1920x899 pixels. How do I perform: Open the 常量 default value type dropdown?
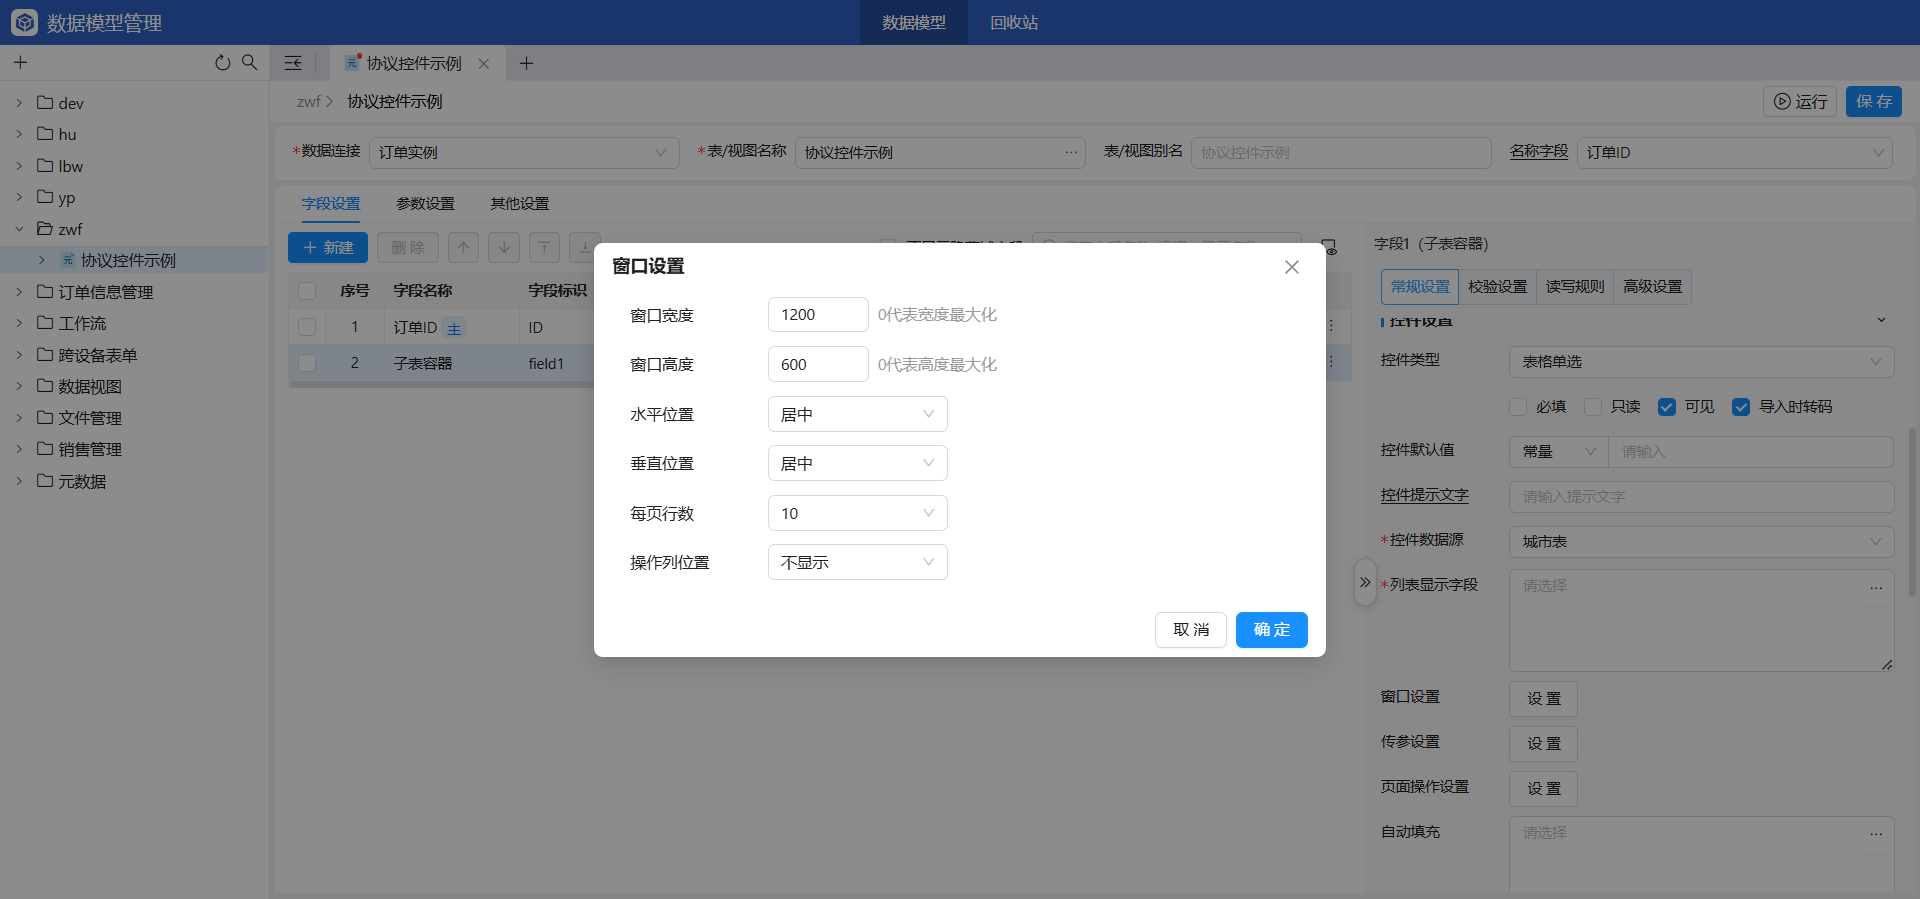pyautogui.click(x=1558, y=452)
